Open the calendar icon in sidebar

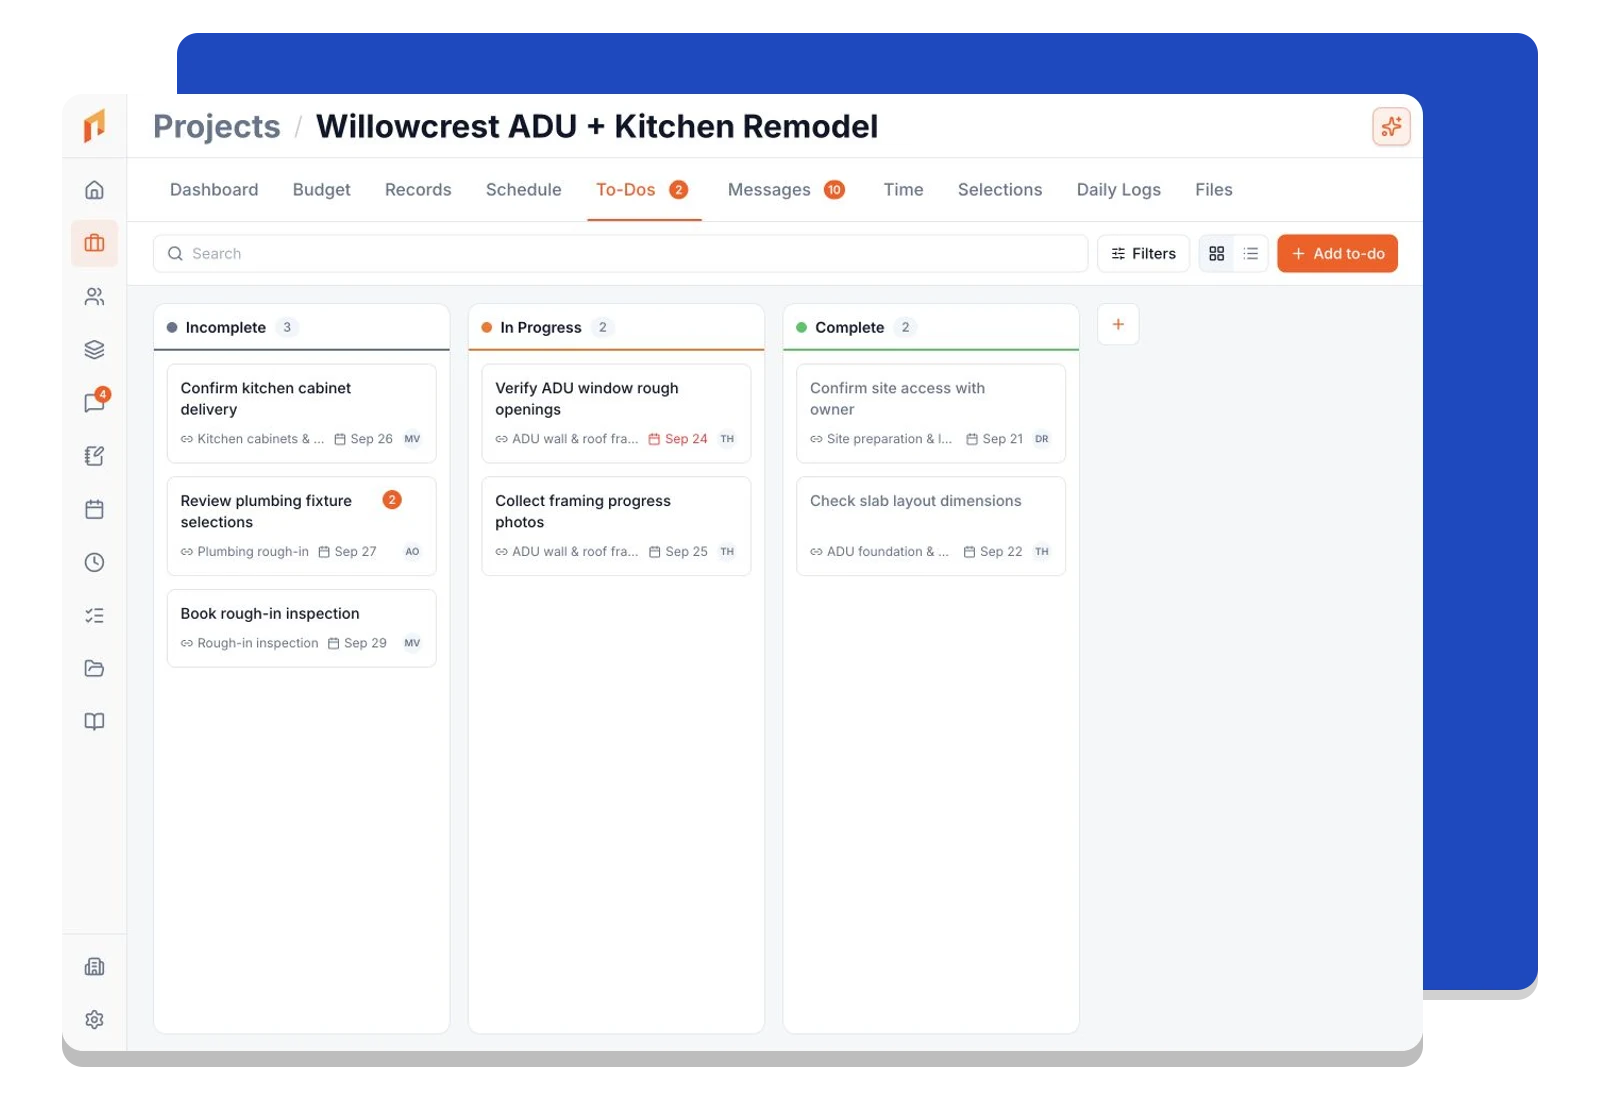pyautogui.click(x=94, y=509)
